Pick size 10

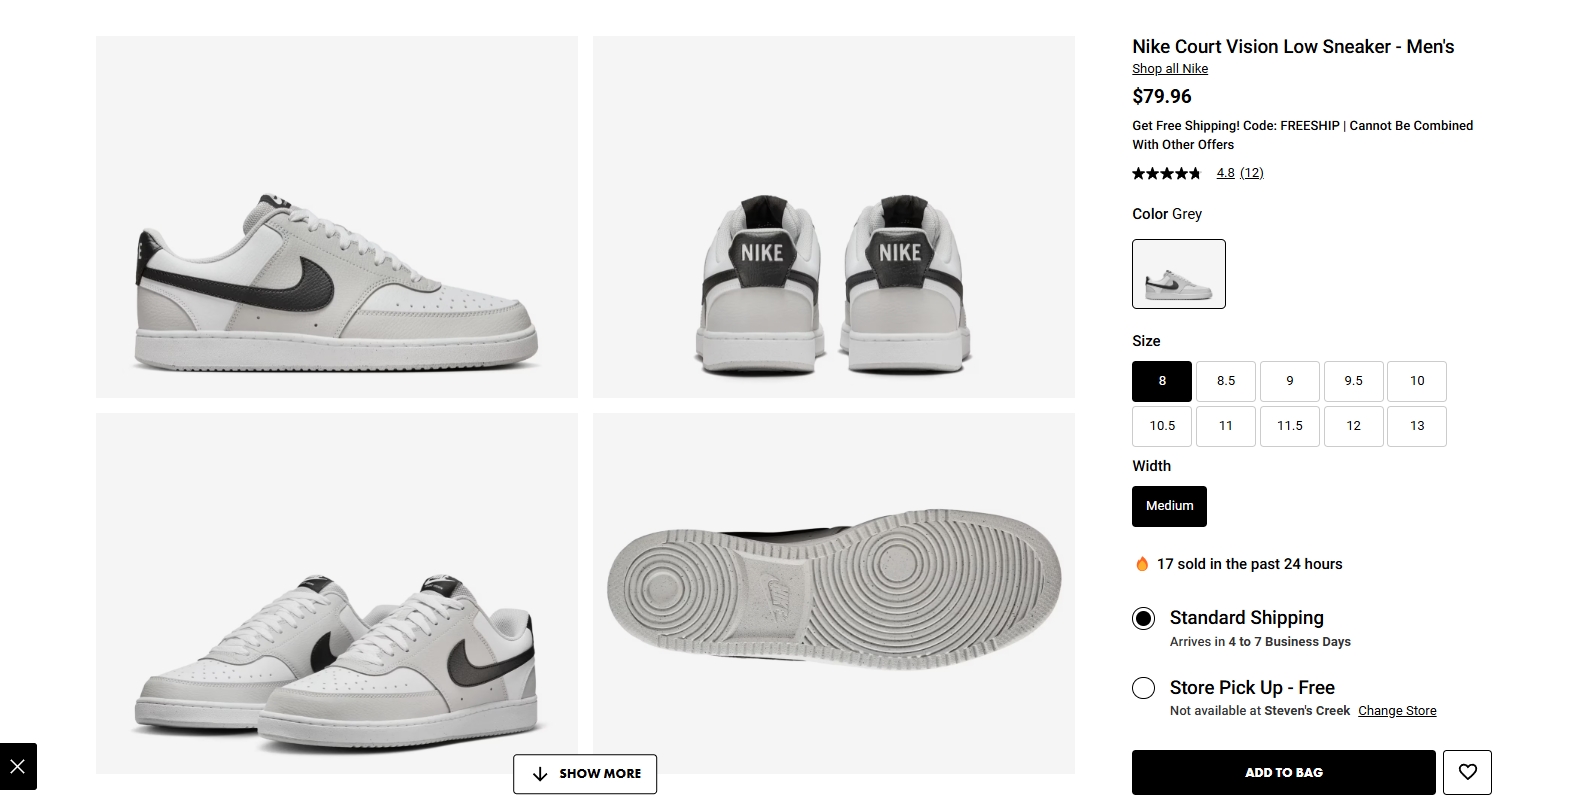pos(1417,381)
